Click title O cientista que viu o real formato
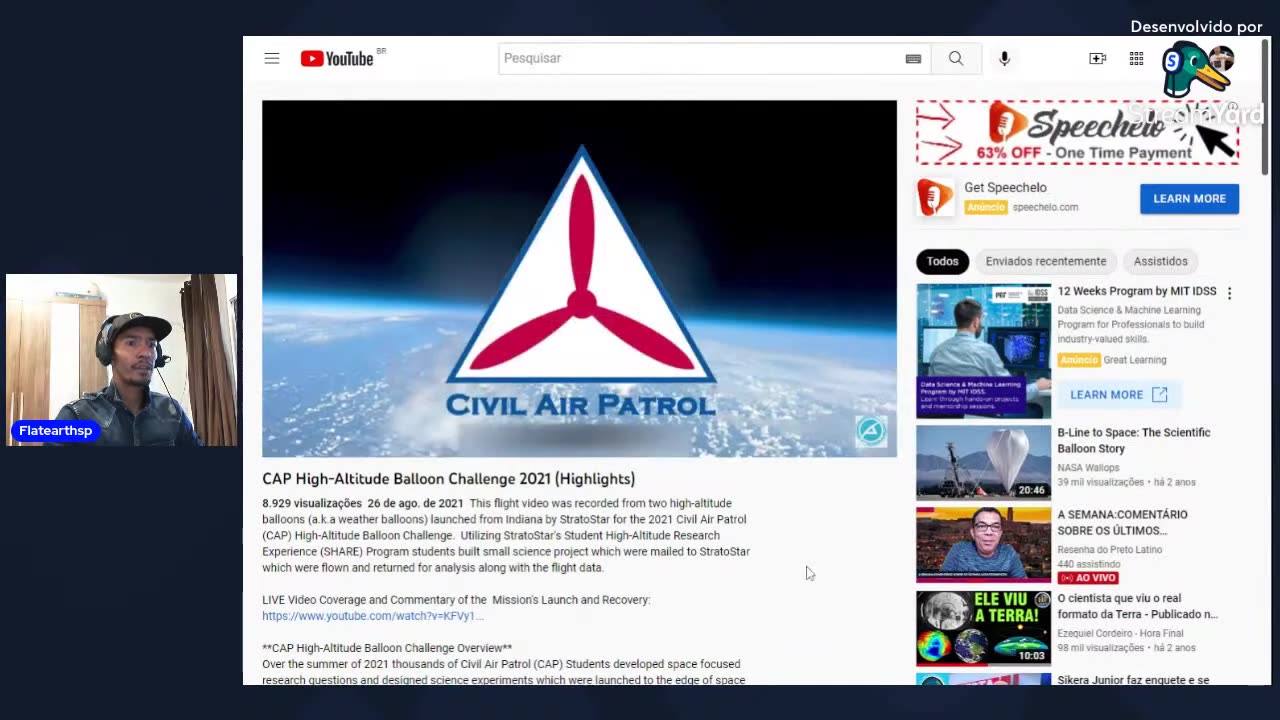This screenshot has width=1280, height=720. coord(1137,606)
